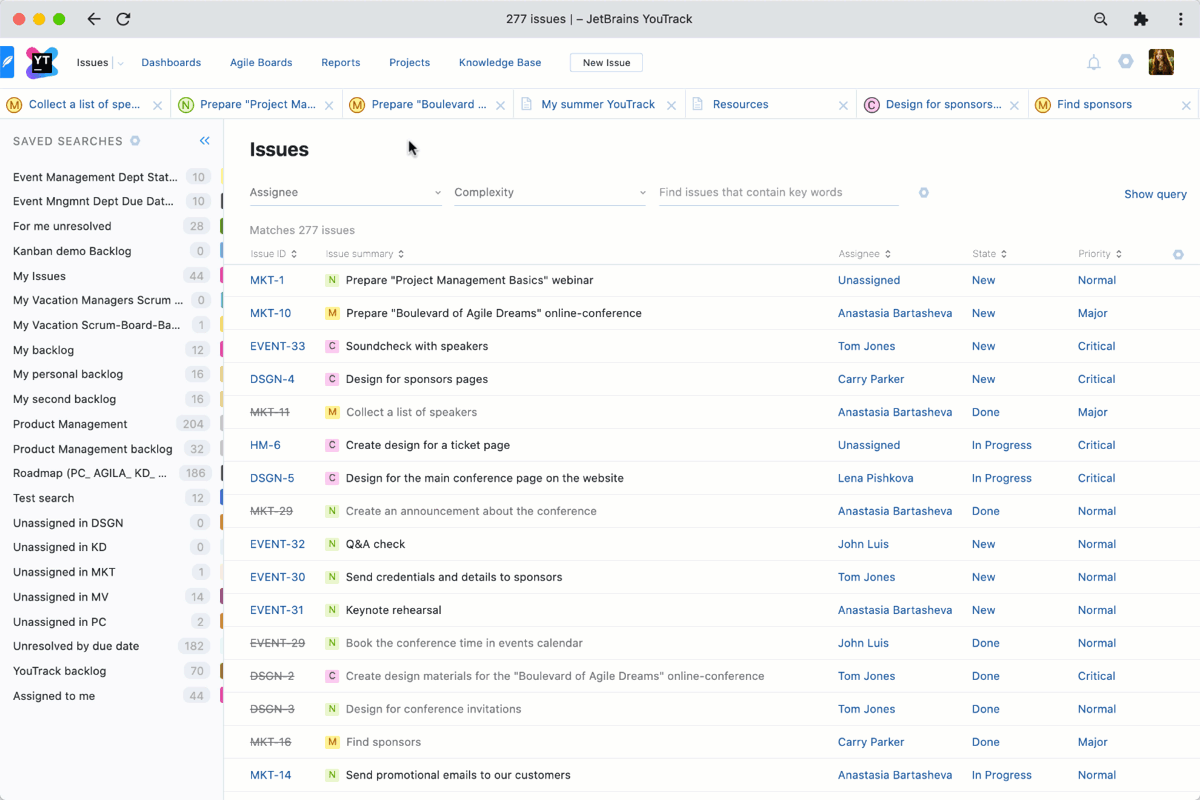Click the Show query link
Image resolution: width=1200 pixels, height=800 pixels.
tap(1155, 194)
